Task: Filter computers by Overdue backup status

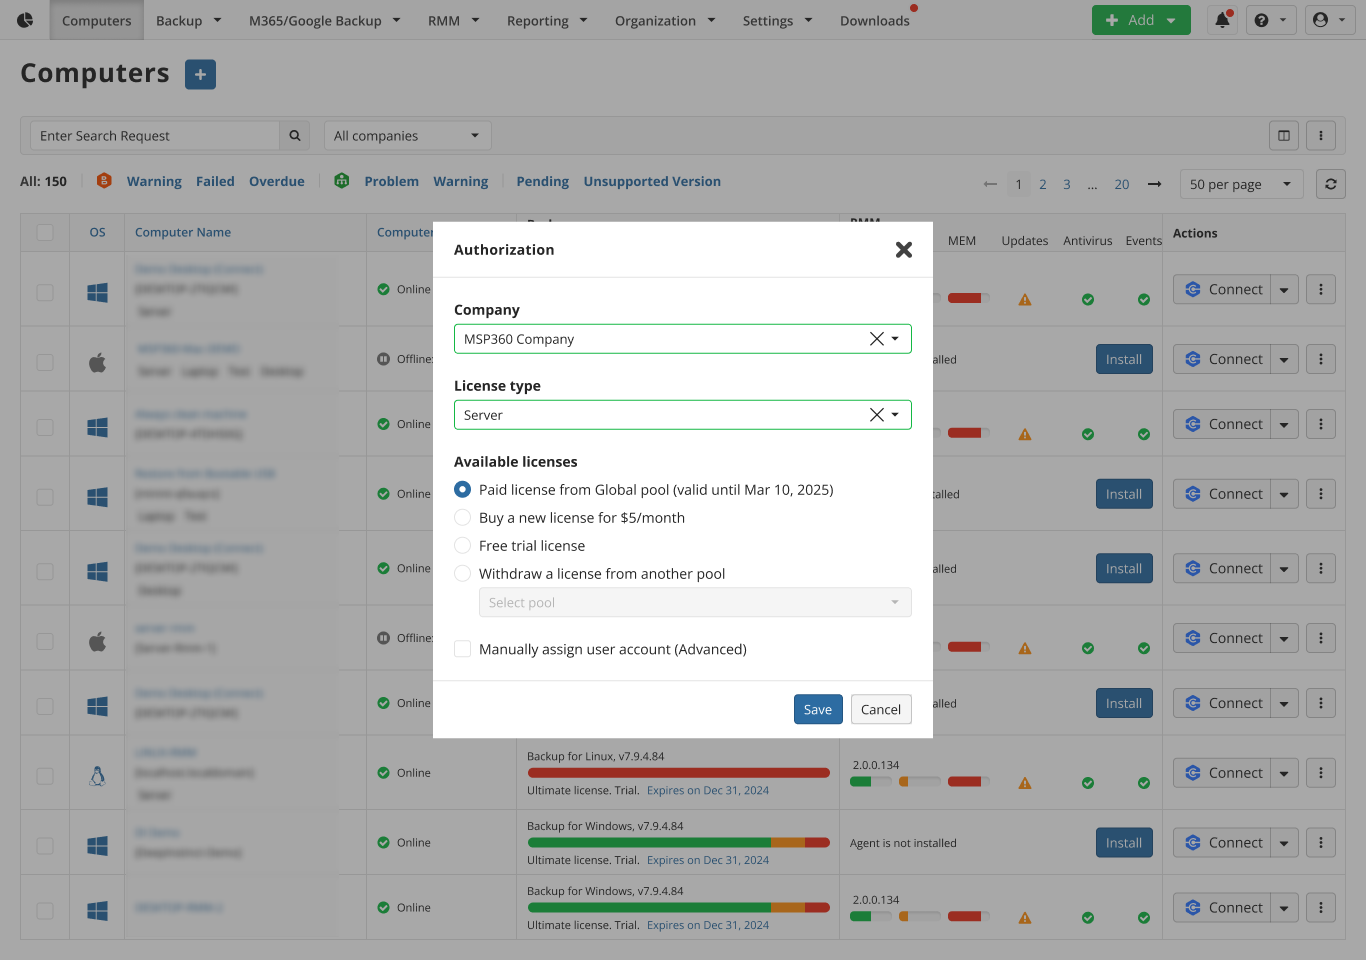Action: click(x=277, y=181)
